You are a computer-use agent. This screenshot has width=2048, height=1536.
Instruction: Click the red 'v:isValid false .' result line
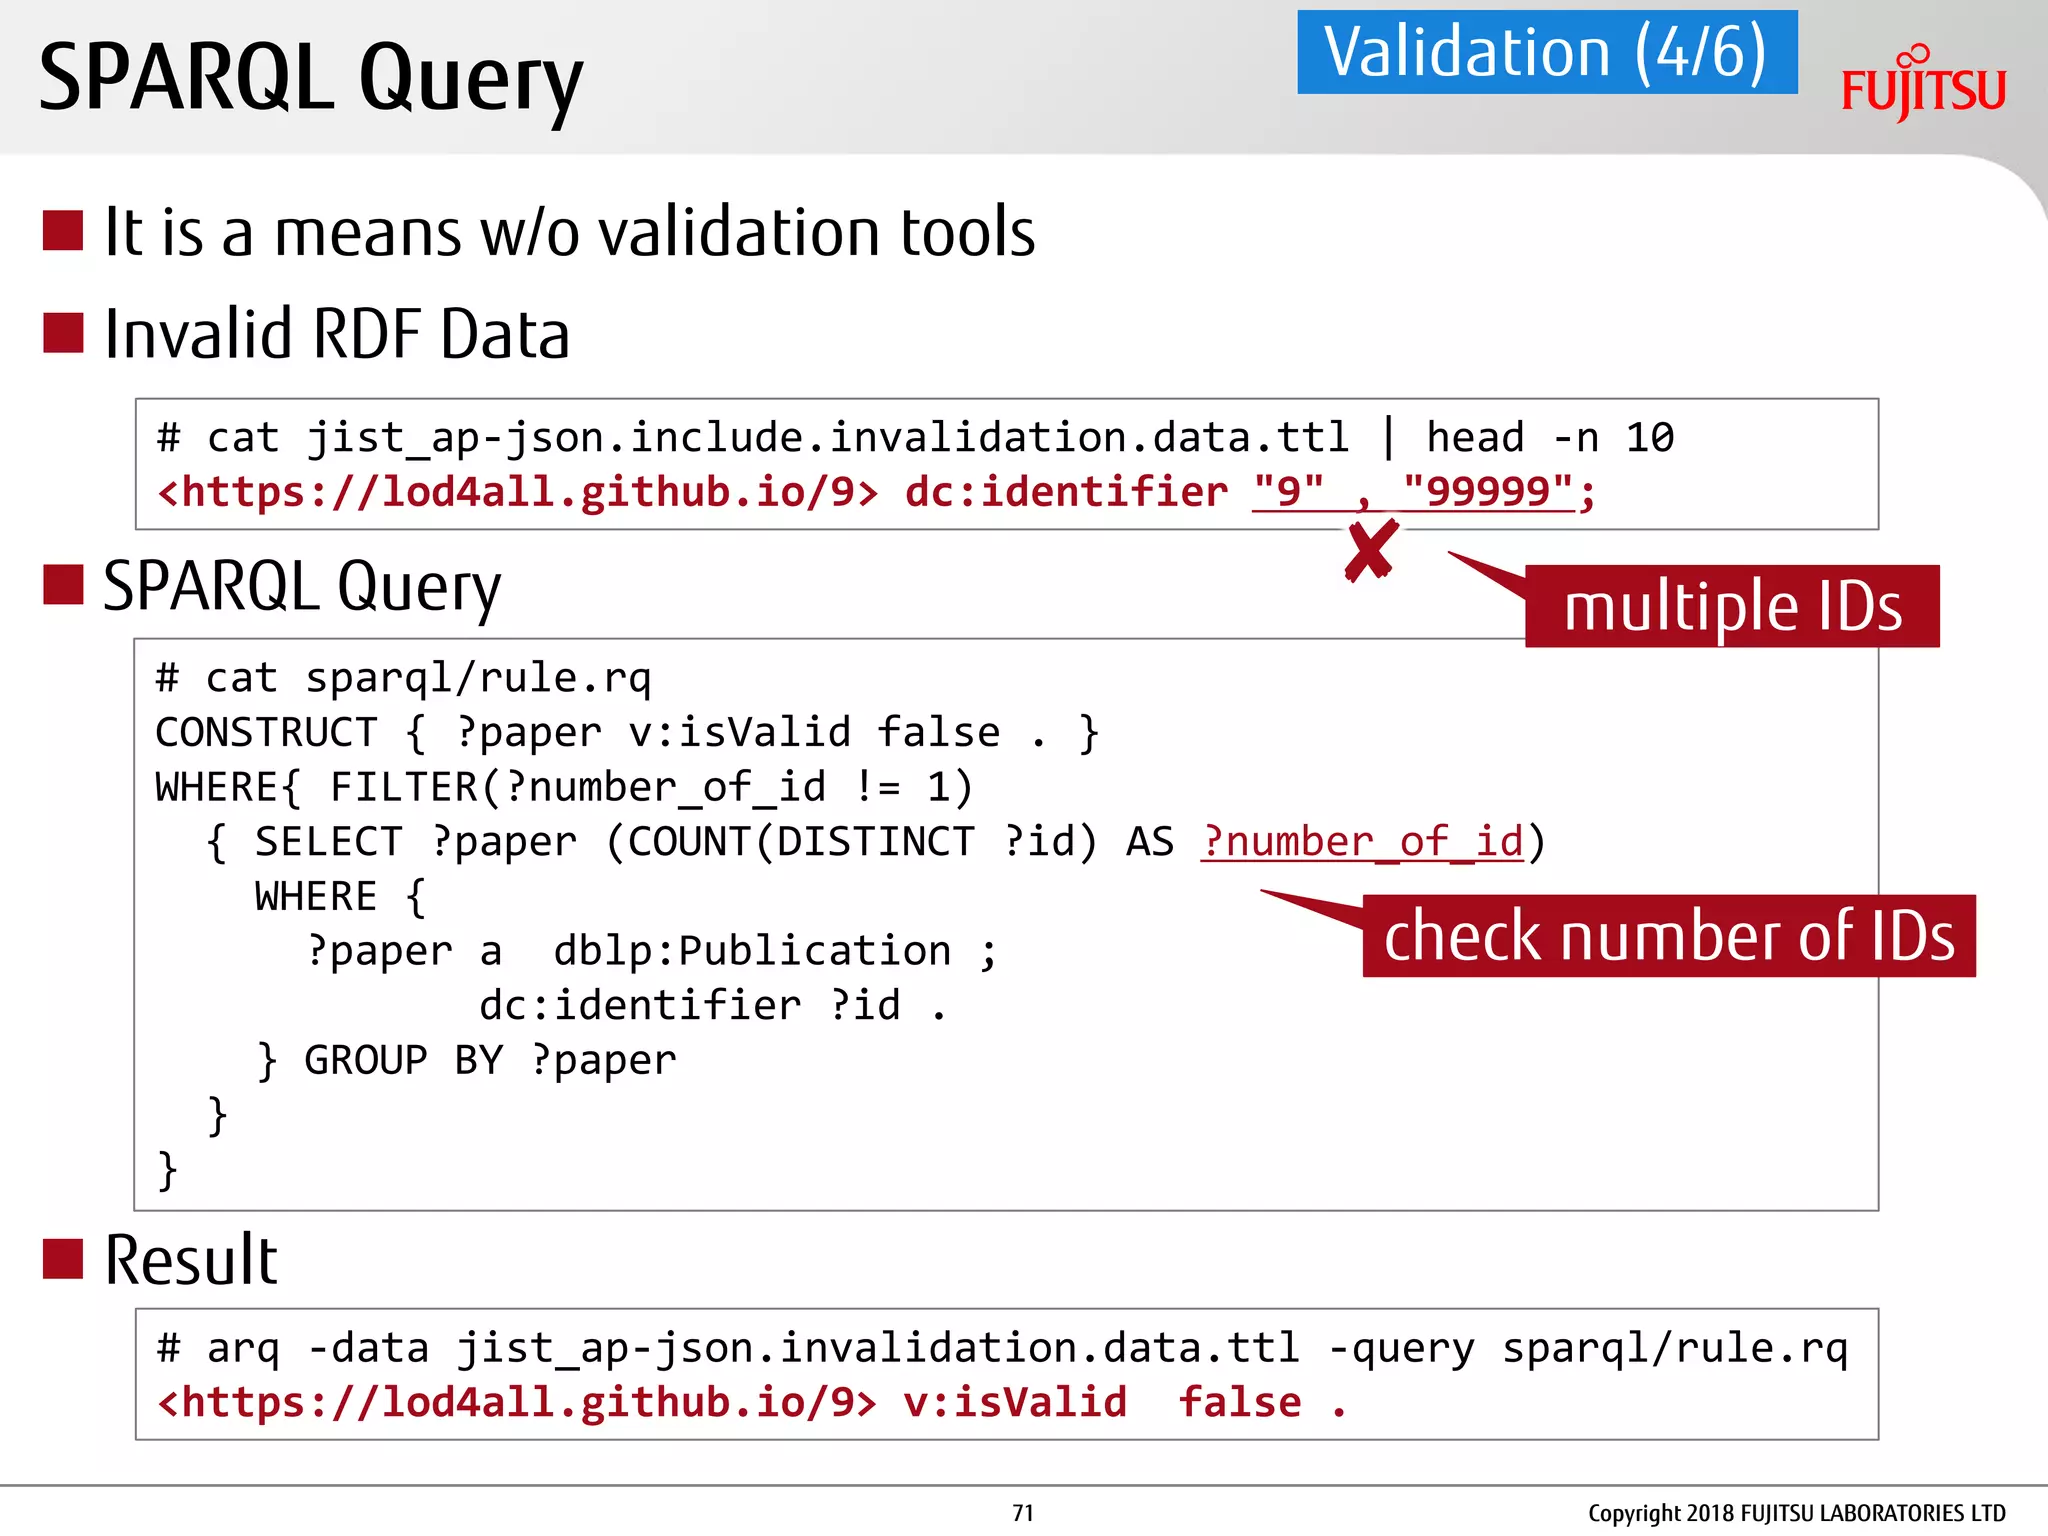tap(752, 1403)
